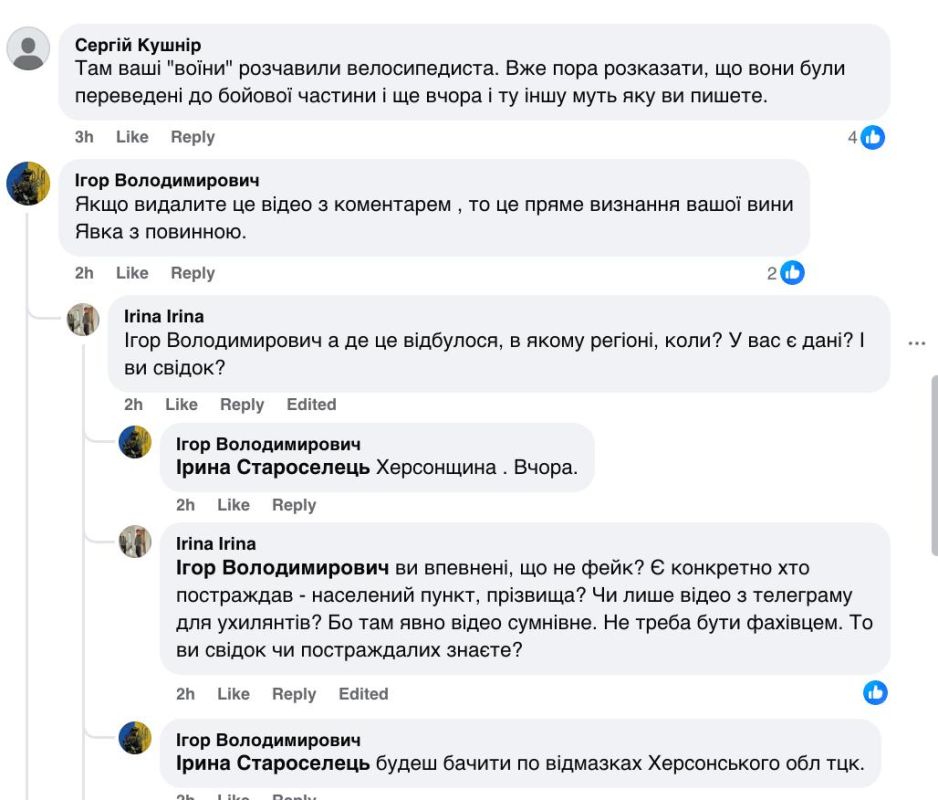This screenshot has height=800, width=938.
Task: Click Сергій Кушнір's default profile avatar
Action: [x=28, y=48]
